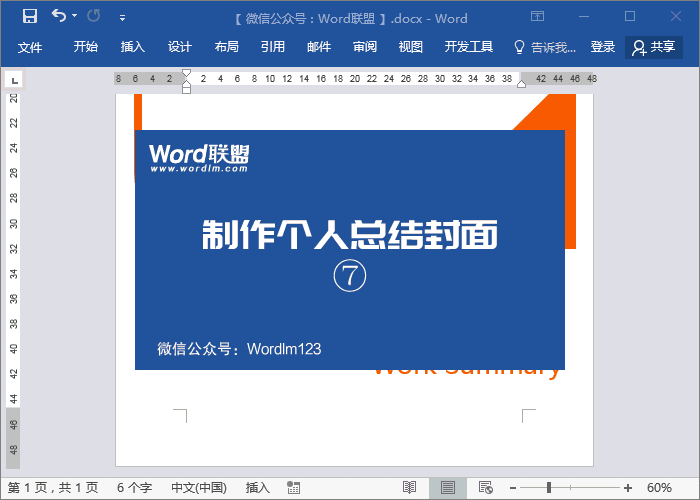Click the macro recording icon in status bar
This screenshot has height=500, width=700.
pos(293,488)
